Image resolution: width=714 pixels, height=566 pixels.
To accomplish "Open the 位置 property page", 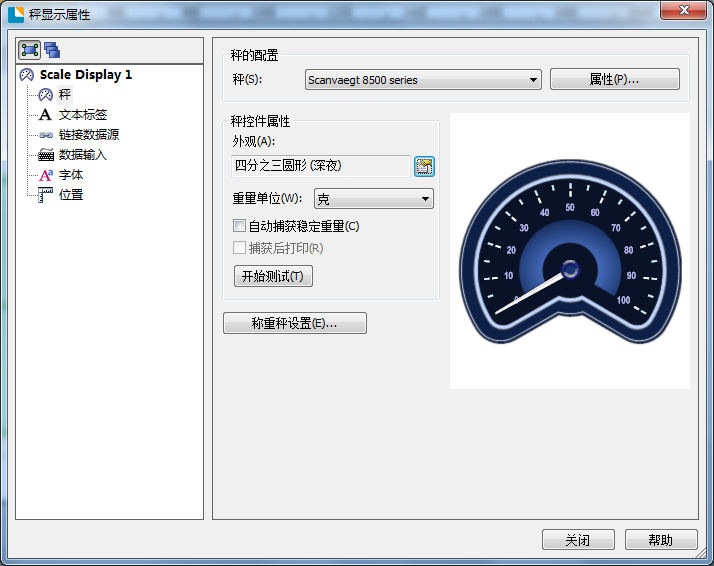I will tap(70, 195).
